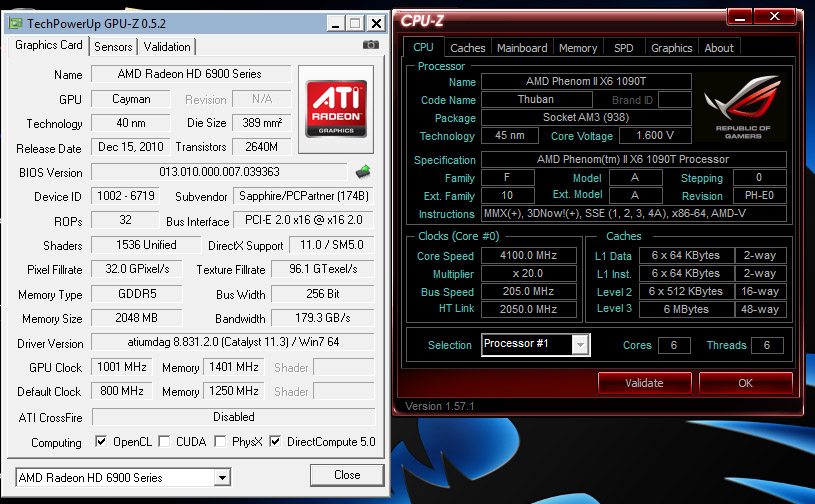The image size is (815, 504).
Task: Click the ATI CrossFire Disabled field
Action: click(x=233, y=417)
